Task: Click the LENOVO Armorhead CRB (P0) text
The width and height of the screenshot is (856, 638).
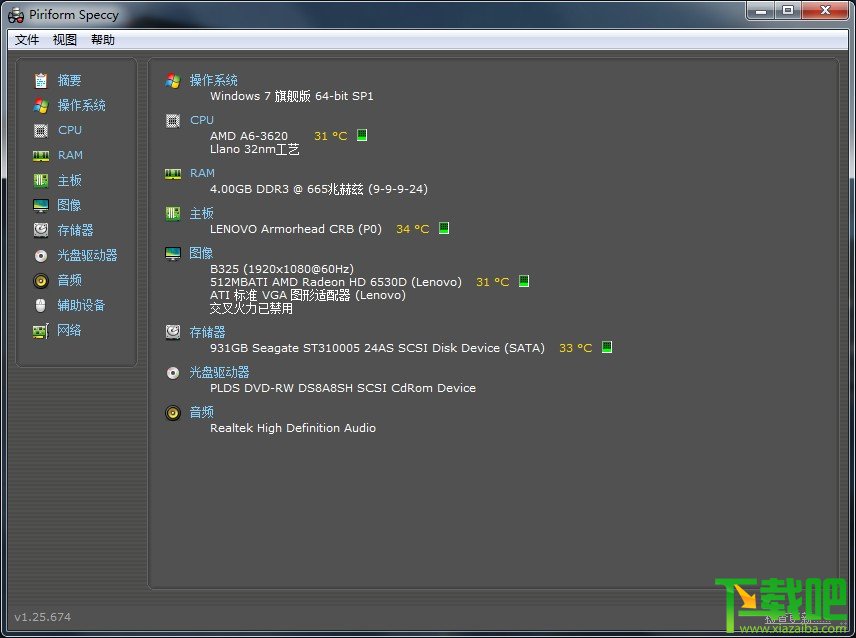Action: pos(296,229)
